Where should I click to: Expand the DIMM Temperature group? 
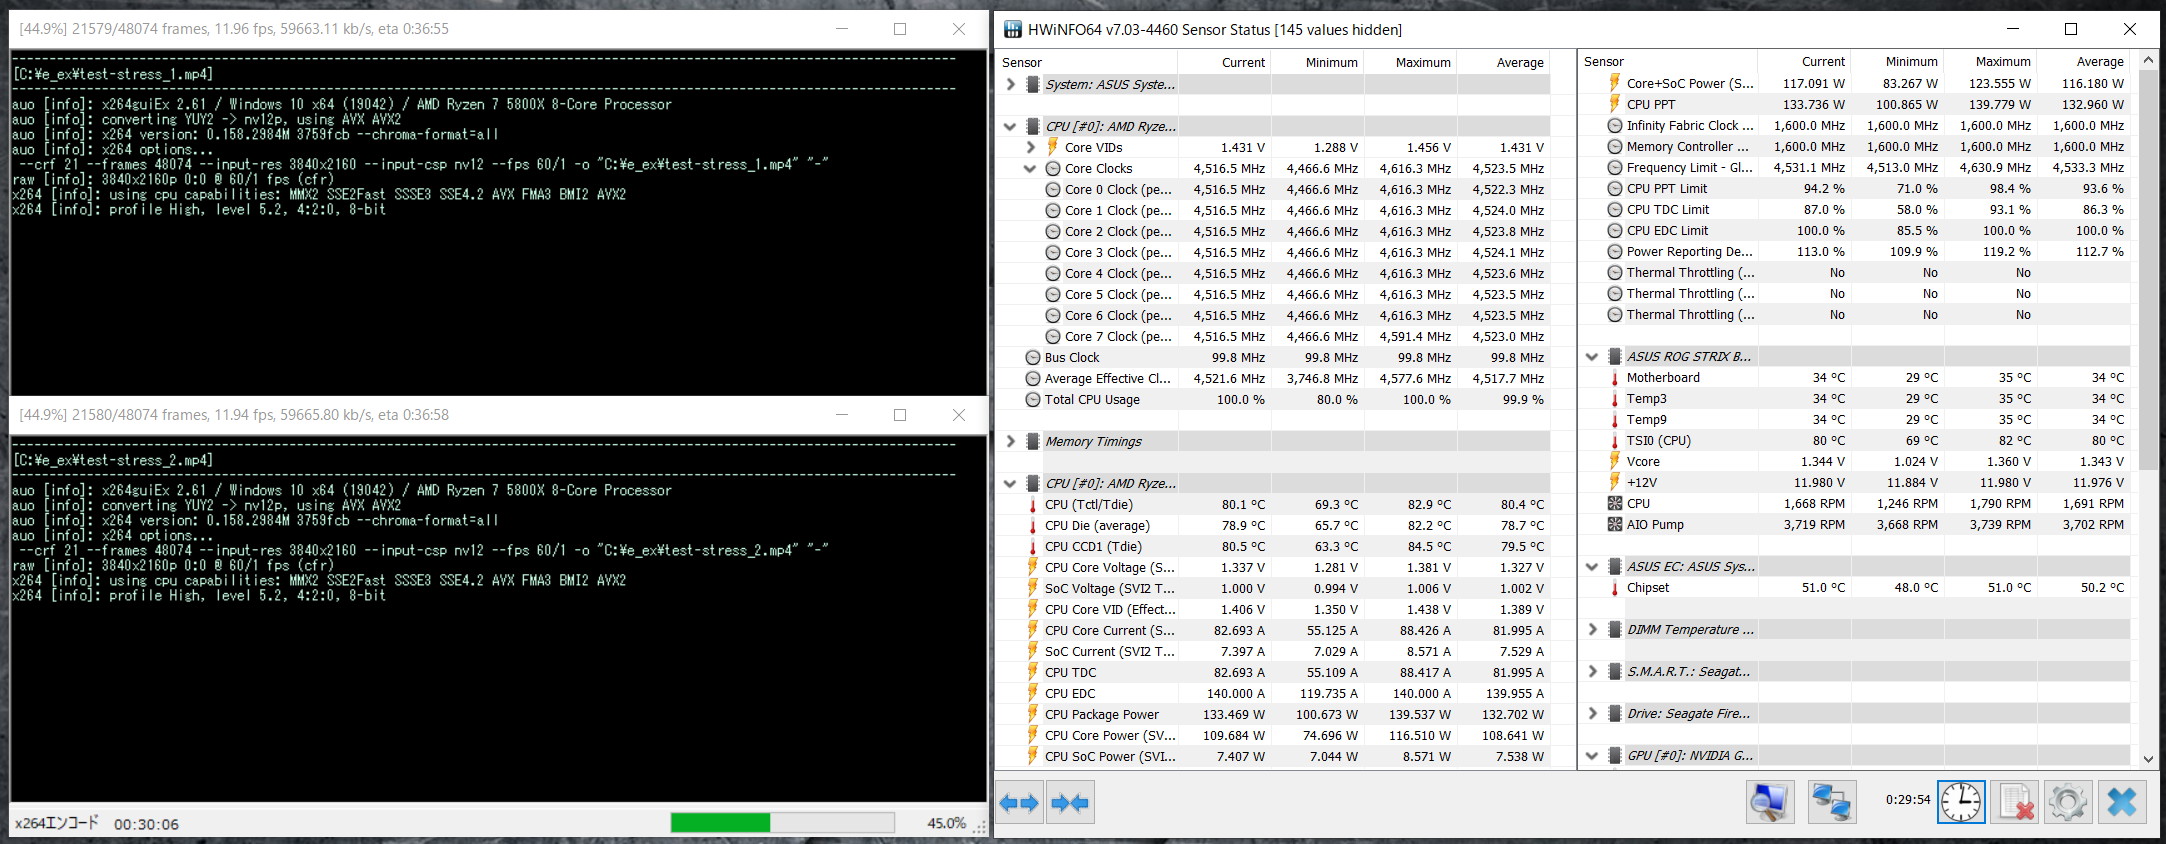pos(1592,629)
